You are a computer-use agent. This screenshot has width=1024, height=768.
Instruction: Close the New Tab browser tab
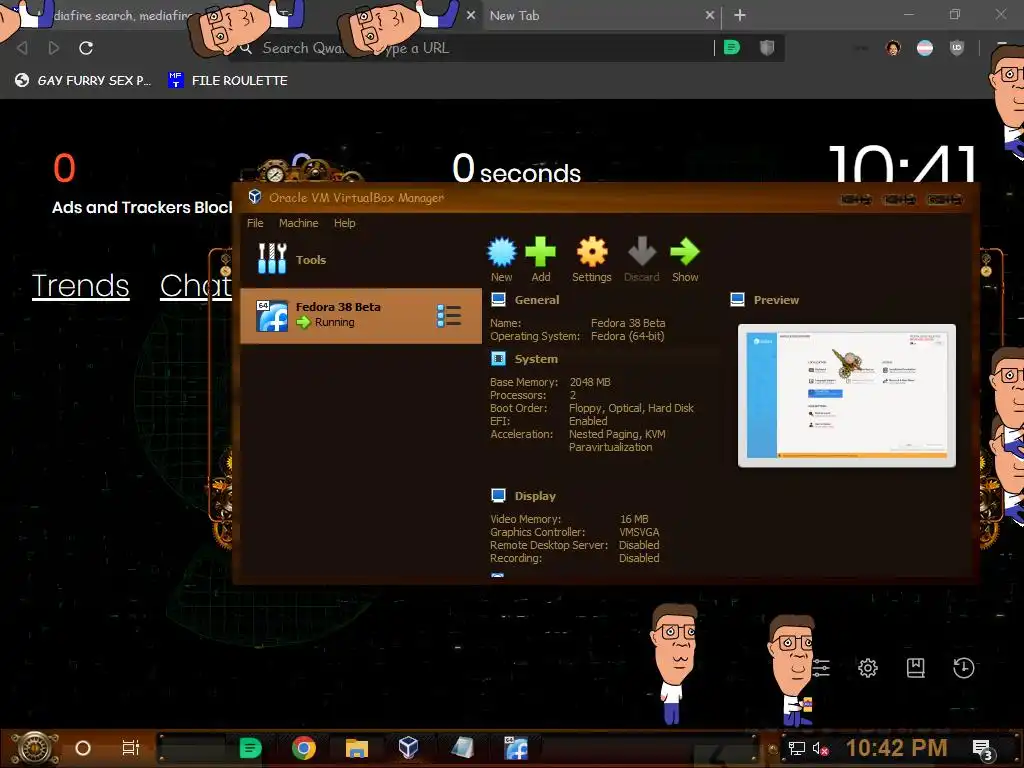pos(710,15)
